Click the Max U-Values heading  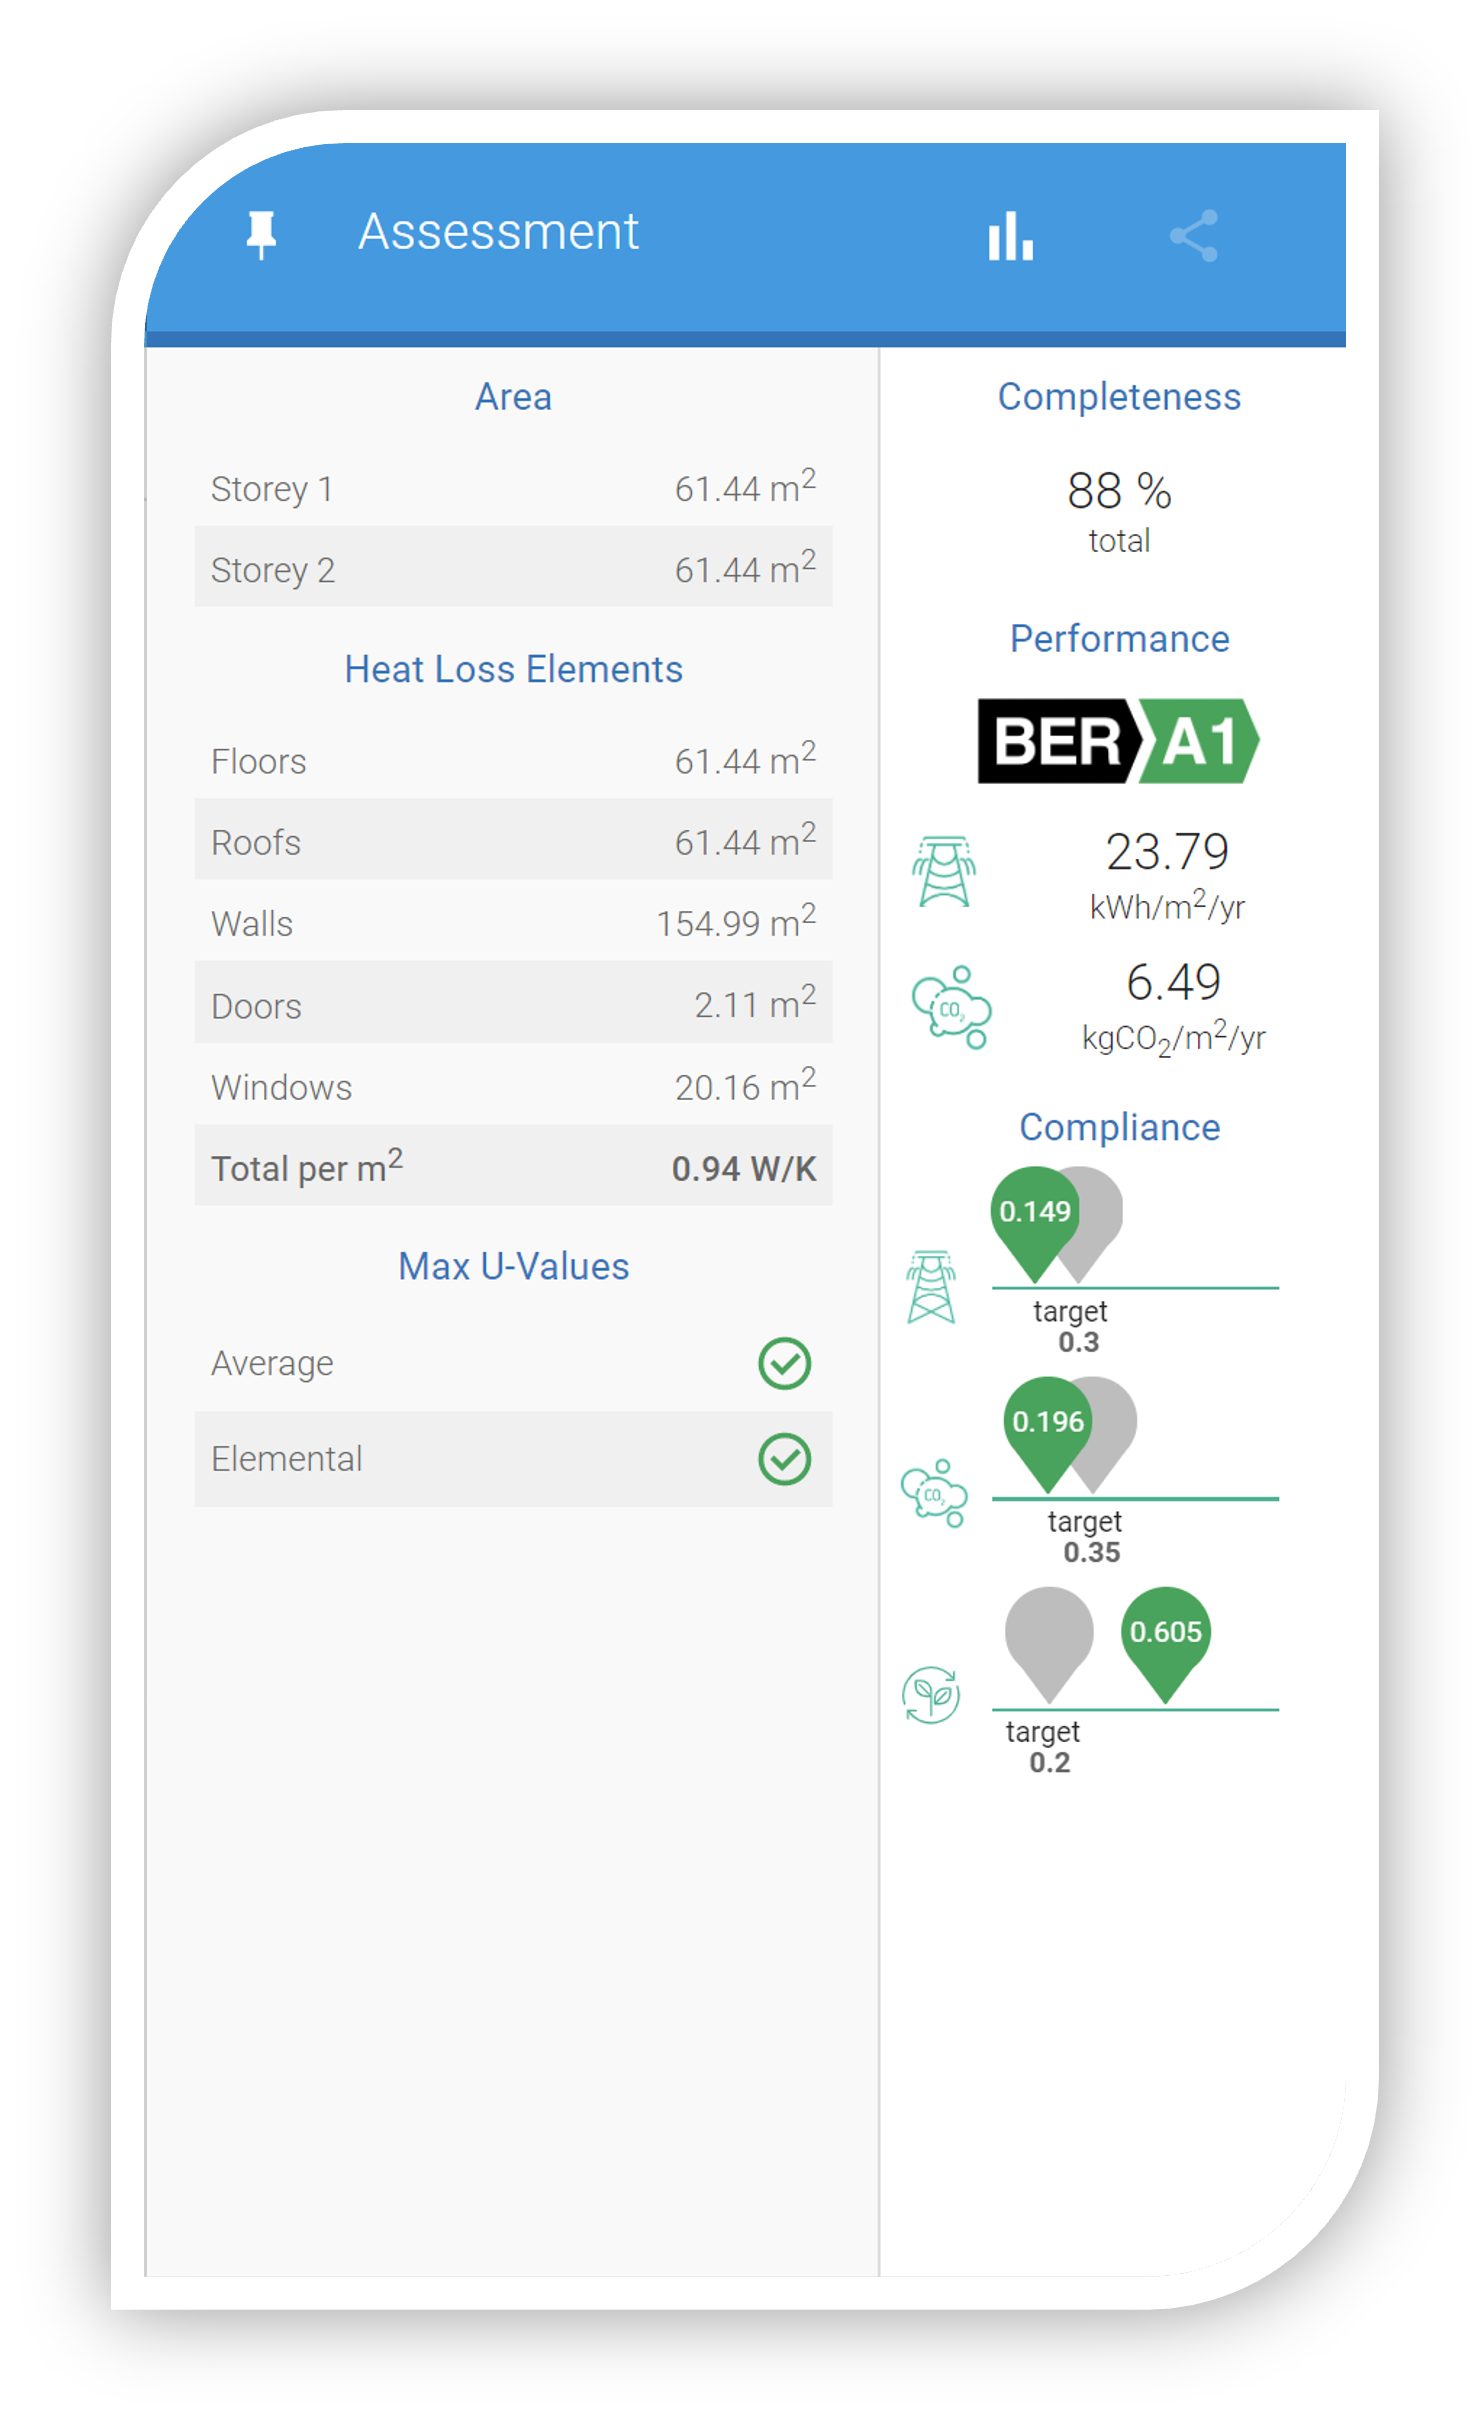tap(513, 1266)
